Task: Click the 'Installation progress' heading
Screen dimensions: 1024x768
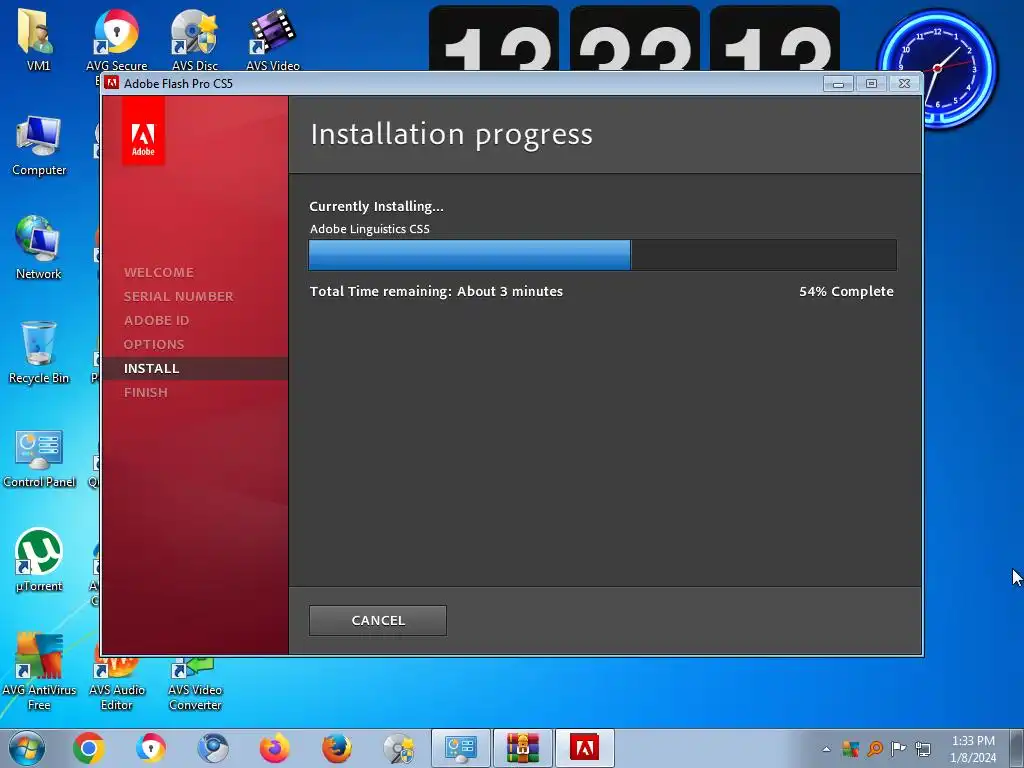Action: (451, 134)
